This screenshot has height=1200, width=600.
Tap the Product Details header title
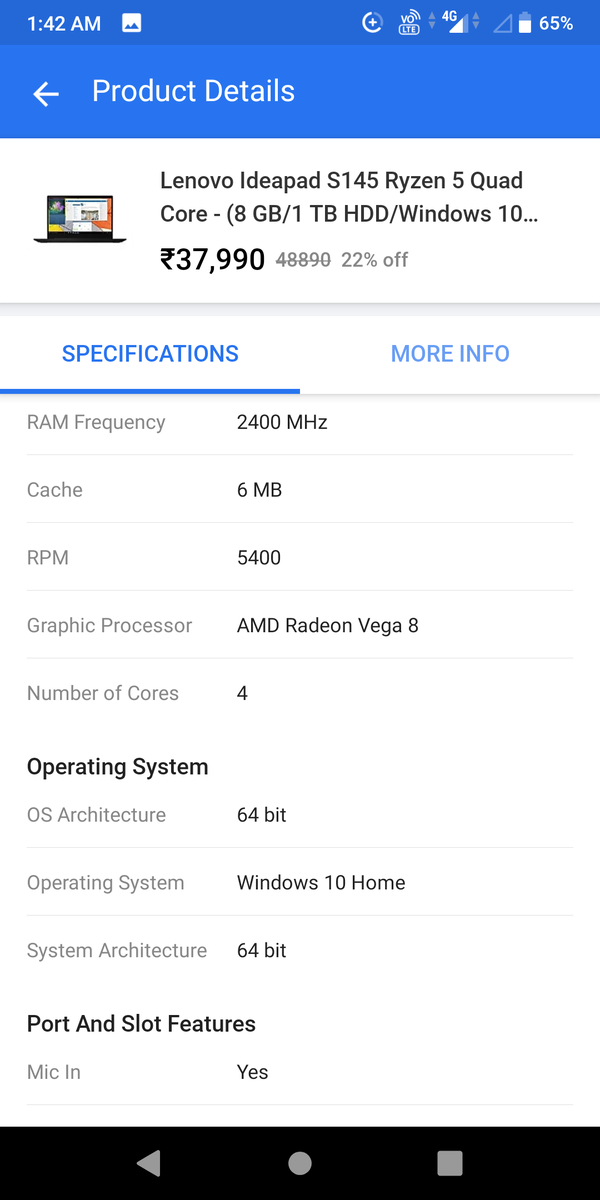[193, 91]
